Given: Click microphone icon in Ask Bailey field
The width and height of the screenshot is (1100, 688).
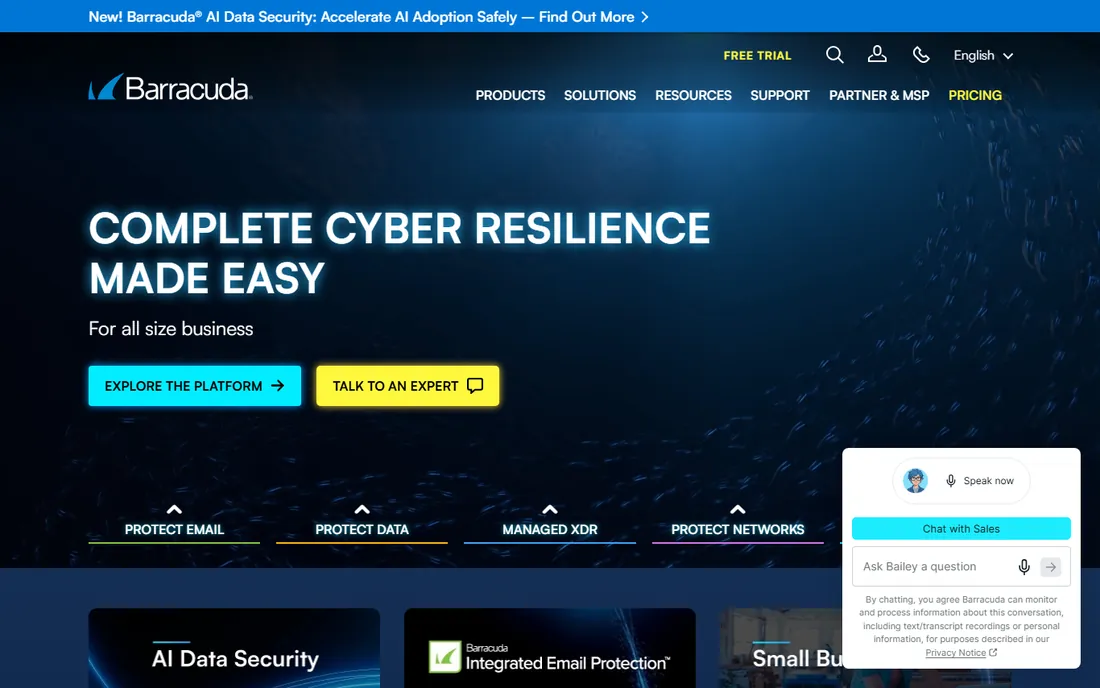Looking at the screenshot, I should pos(1024,567).
